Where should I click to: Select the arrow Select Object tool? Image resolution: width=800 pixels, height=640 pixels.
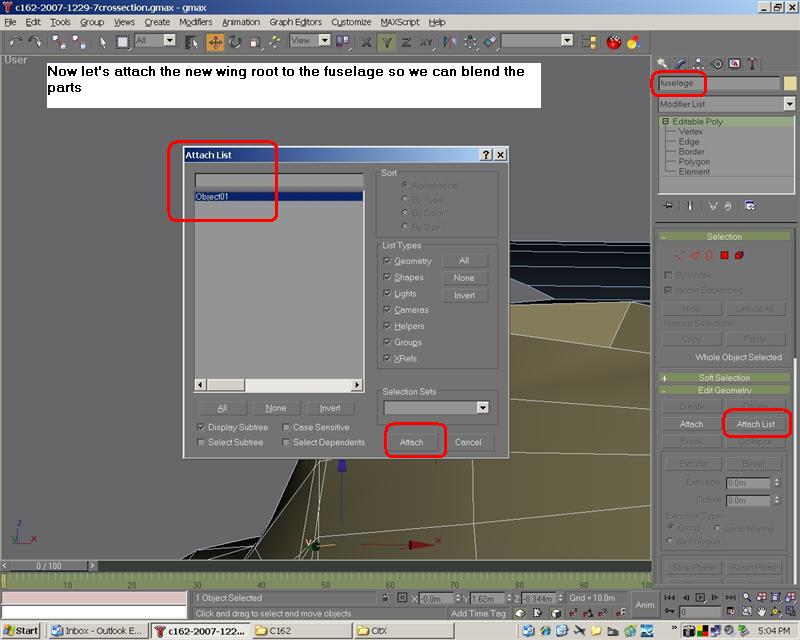103,42
